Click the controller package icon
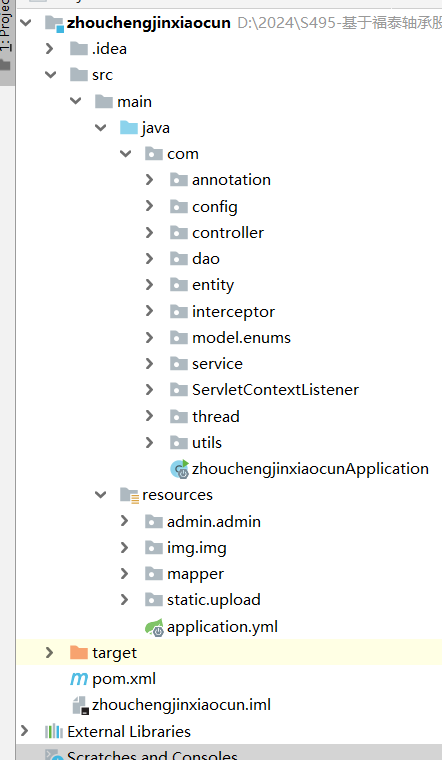442x760 pixels. tap(179, 233)
